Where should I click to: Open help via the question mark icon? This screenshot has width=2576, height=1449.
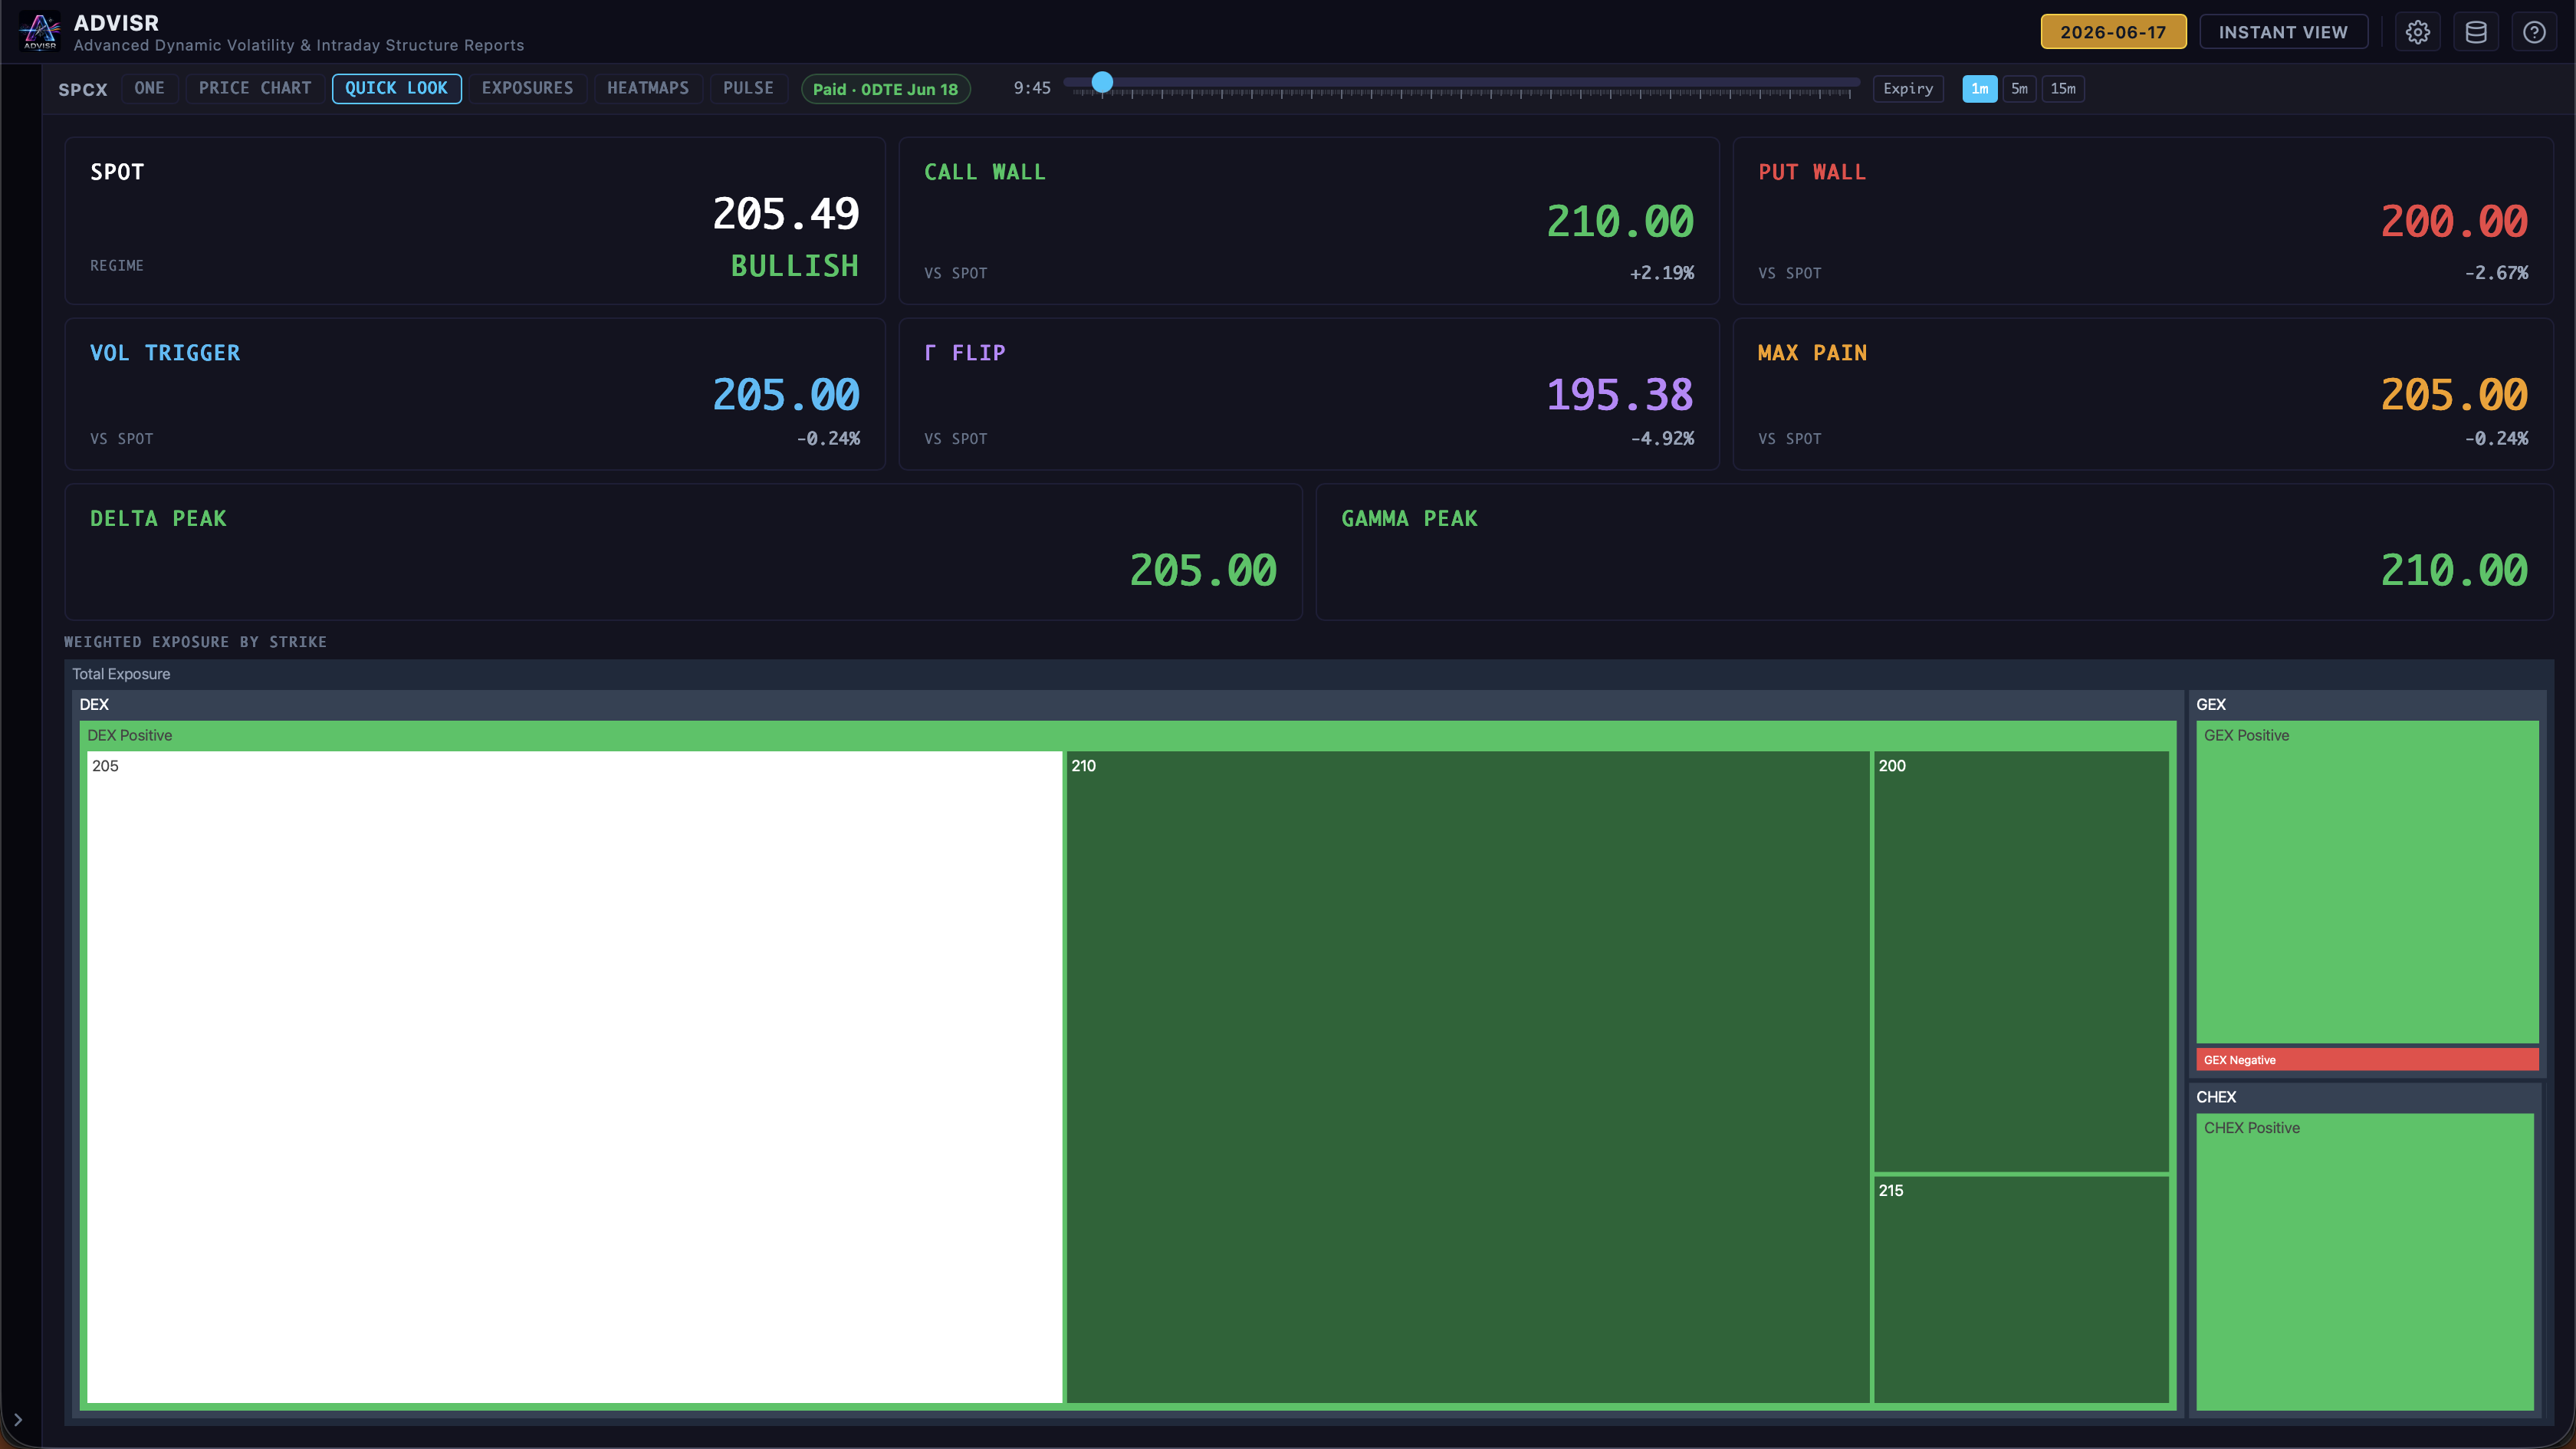click(x=2534, y=32)
